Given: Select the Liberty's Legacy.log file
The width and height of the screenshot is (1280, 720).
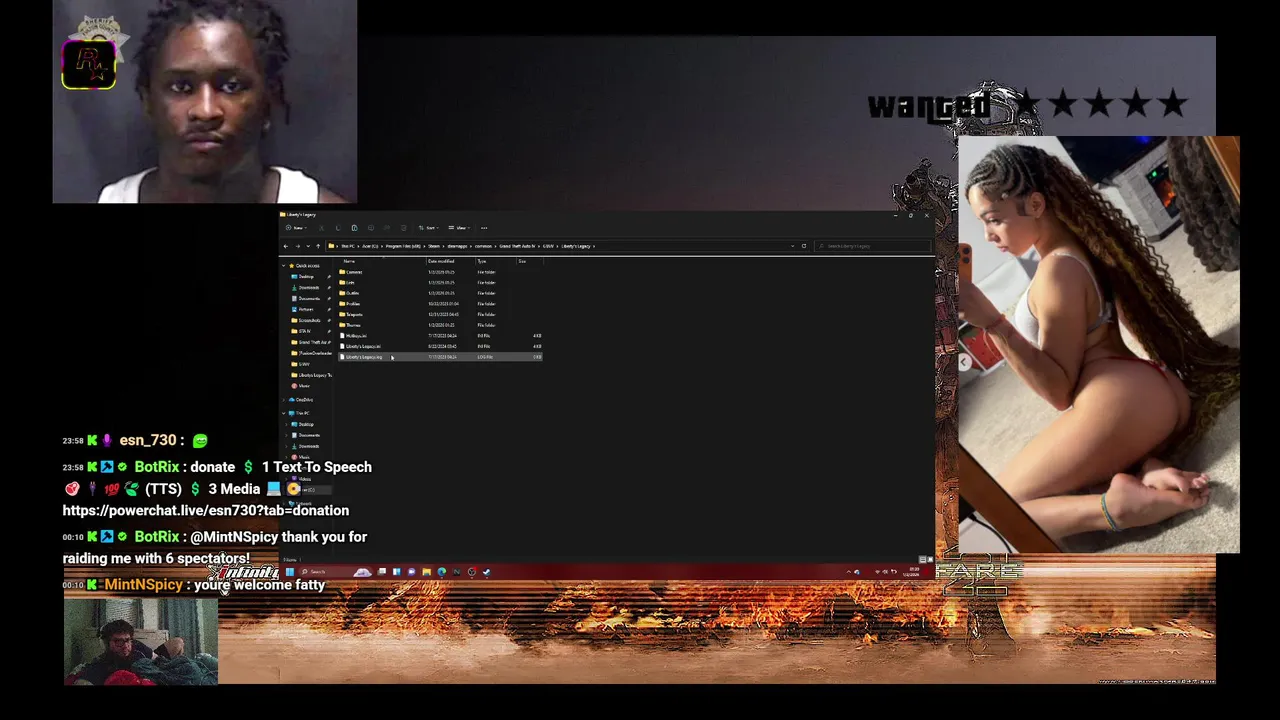Looking at the screenshot, I should (x=440, y=357).
